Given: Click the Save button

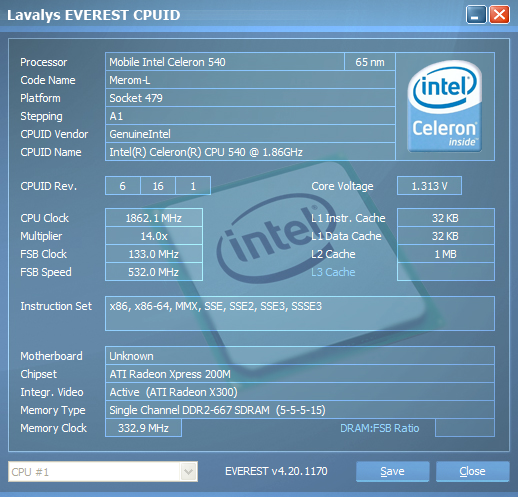Looking at the screenshot, I should click(x=392, y=471).
